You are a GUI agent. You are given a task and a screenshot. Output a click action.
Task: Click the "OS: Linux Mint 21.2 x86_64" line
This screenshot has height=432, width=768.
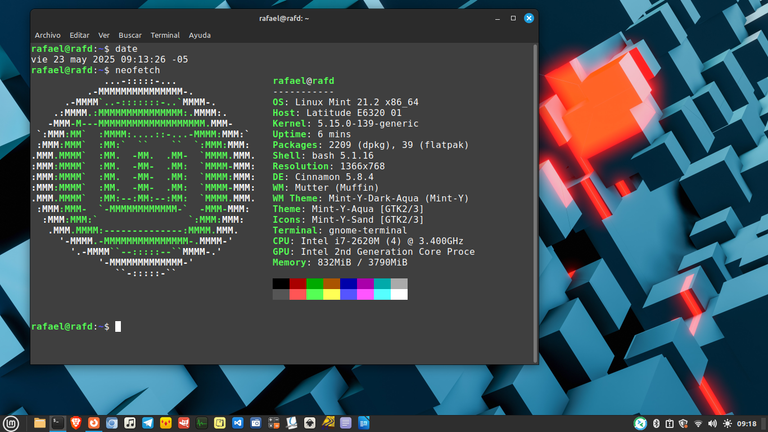[x=346, y=102]
